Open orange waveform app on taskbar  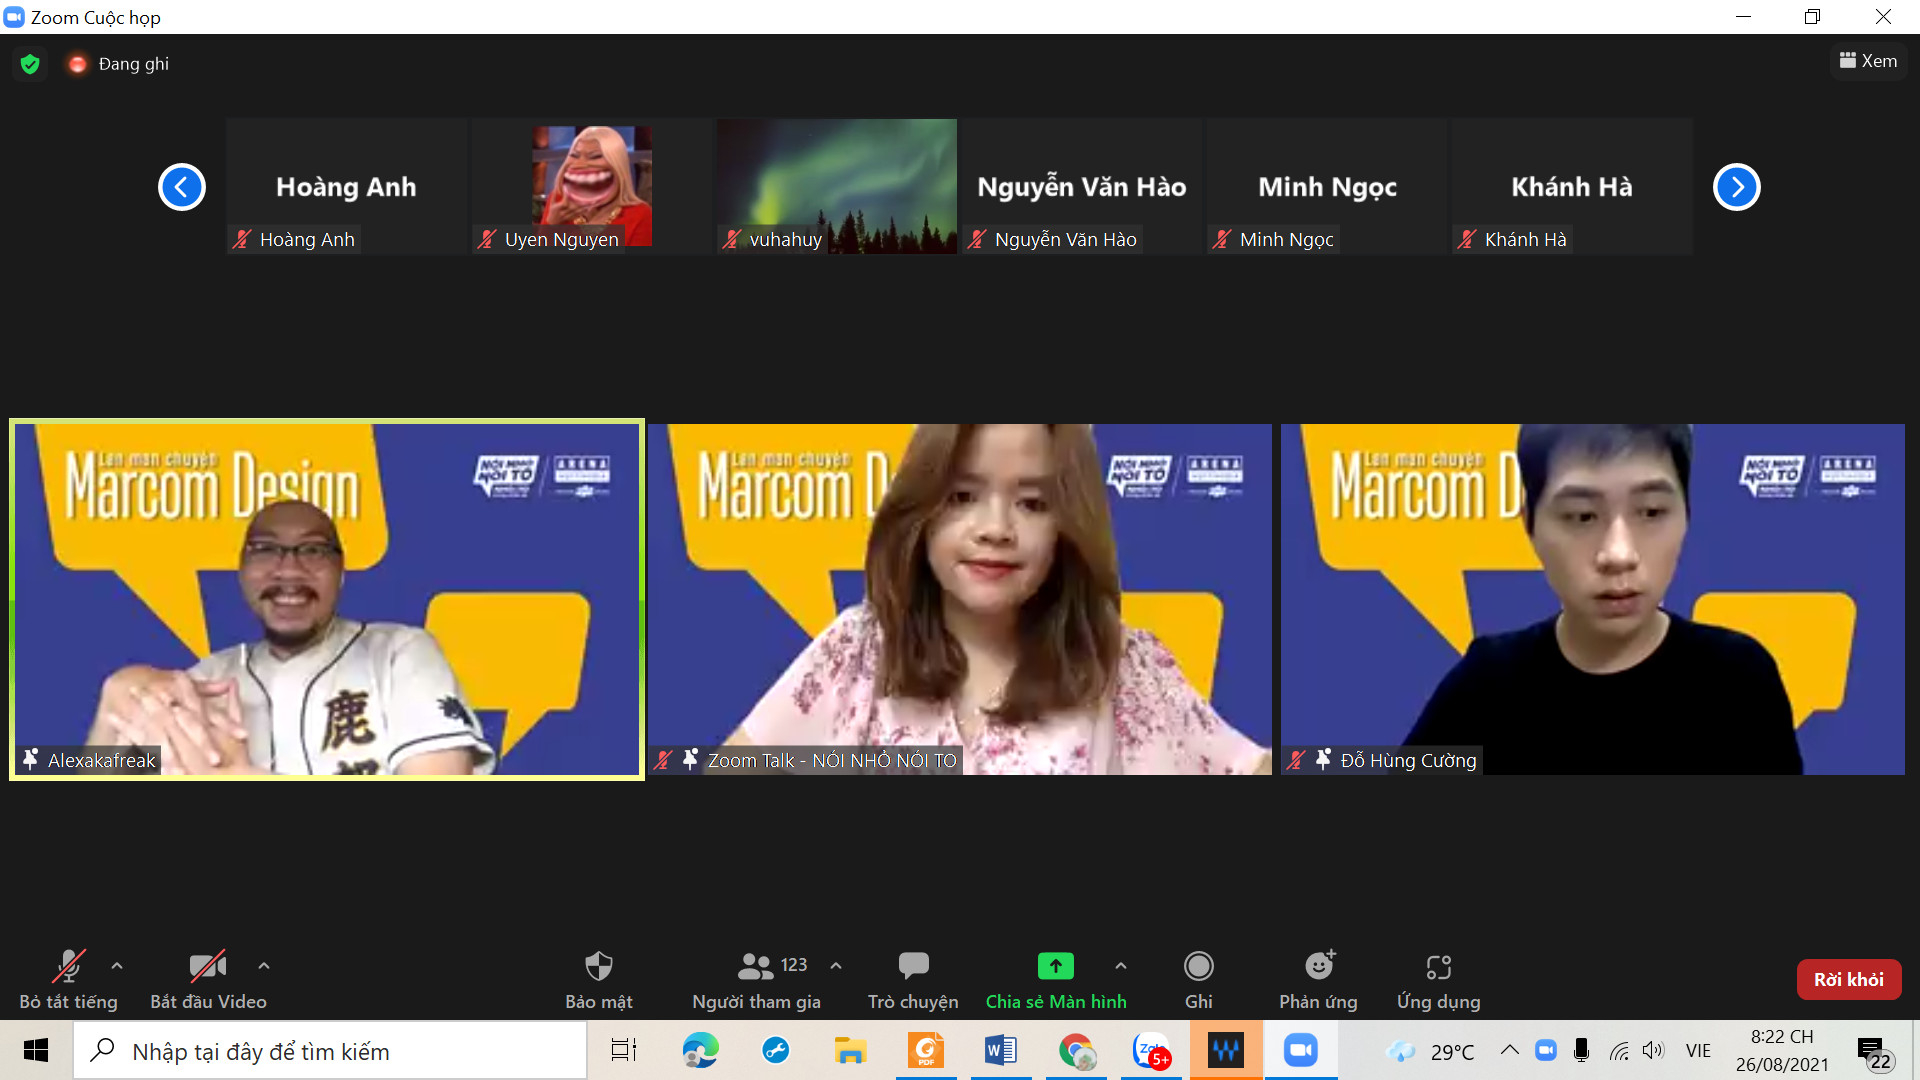click(1226, 1051)
